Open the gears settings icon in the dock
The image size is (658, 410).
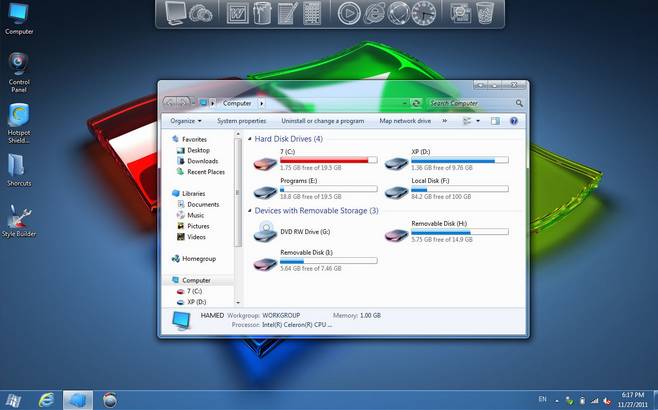(201, 13)
